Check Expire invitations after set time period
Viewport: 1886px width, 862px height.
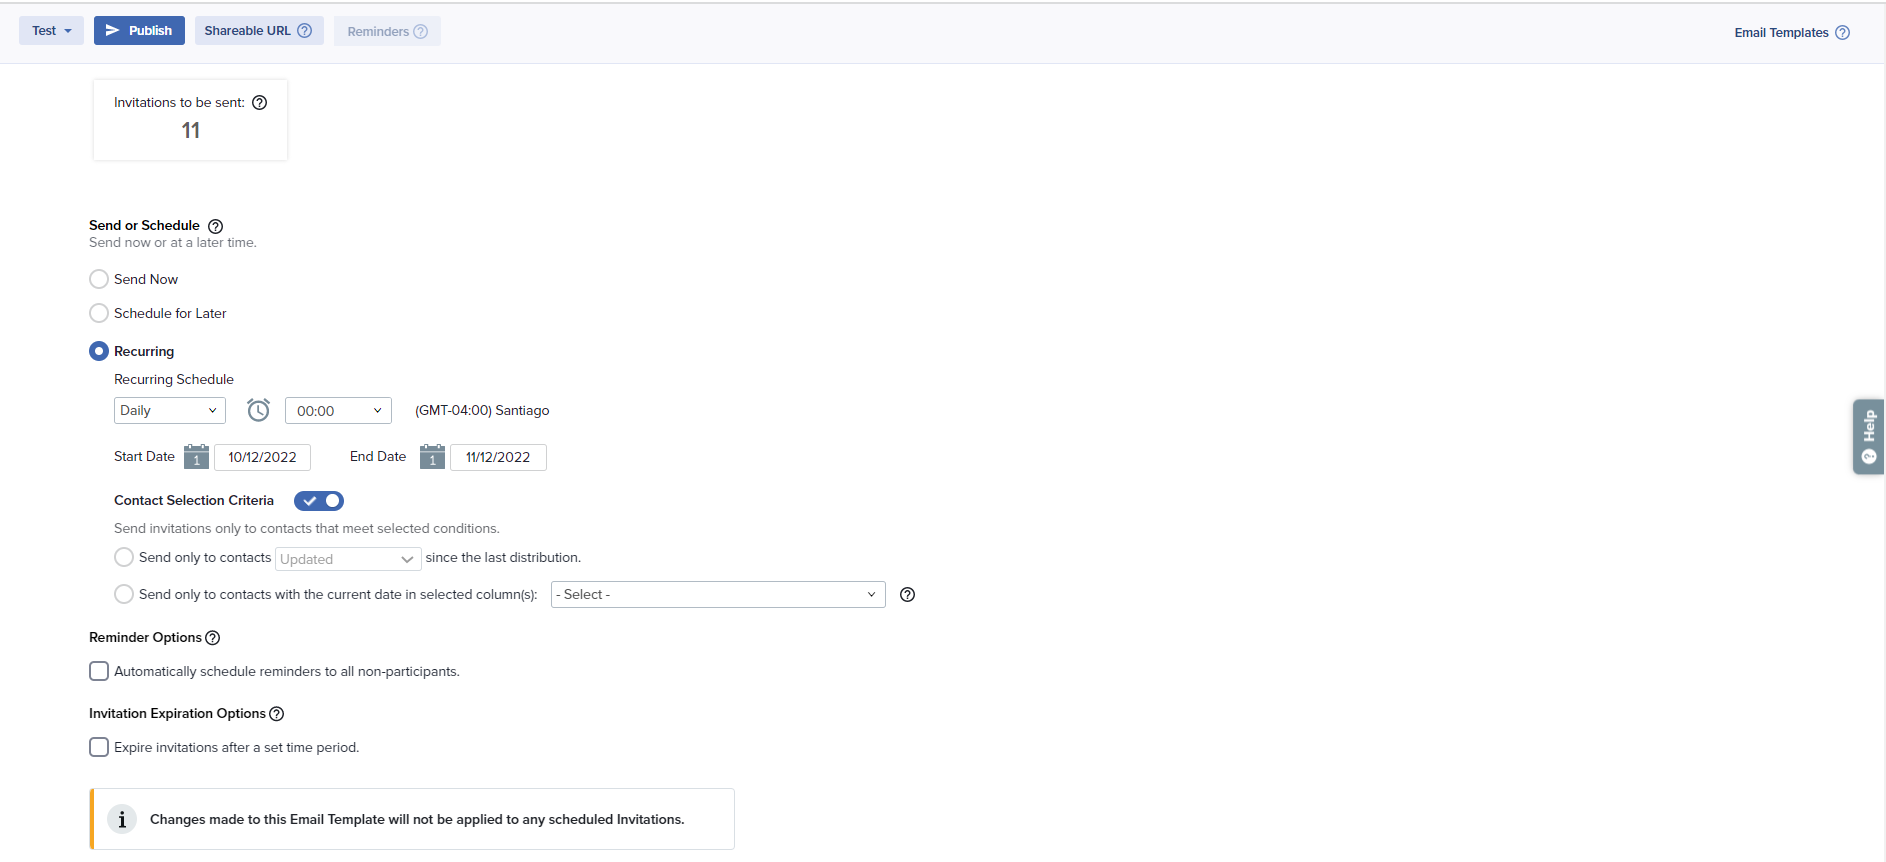(x=99, y=747)
